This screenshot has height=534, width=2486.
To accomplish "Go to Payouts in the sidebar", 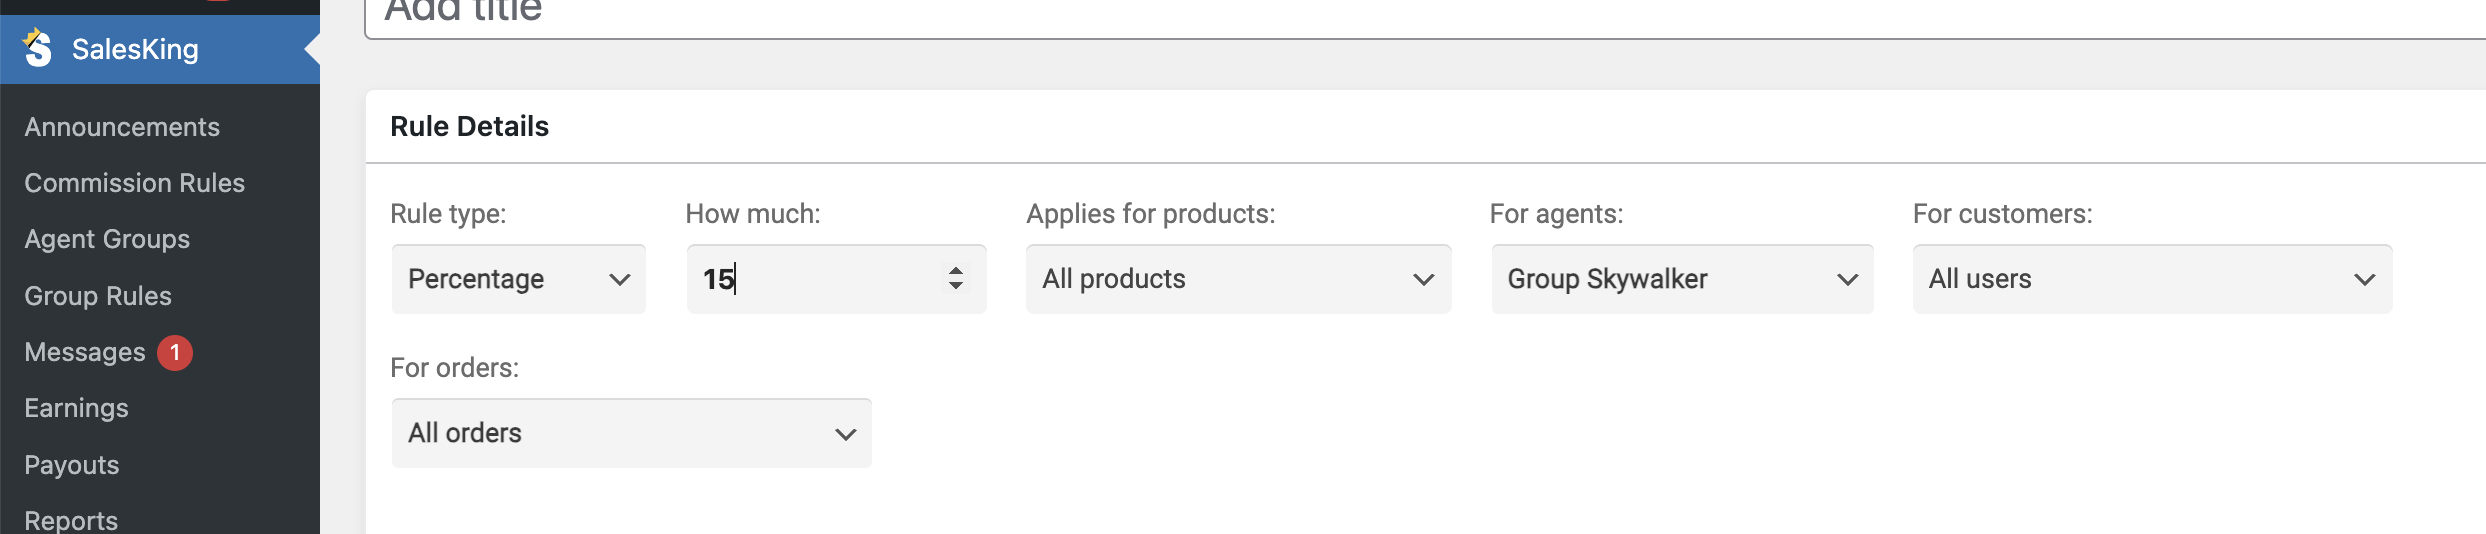I will [72, 465].
